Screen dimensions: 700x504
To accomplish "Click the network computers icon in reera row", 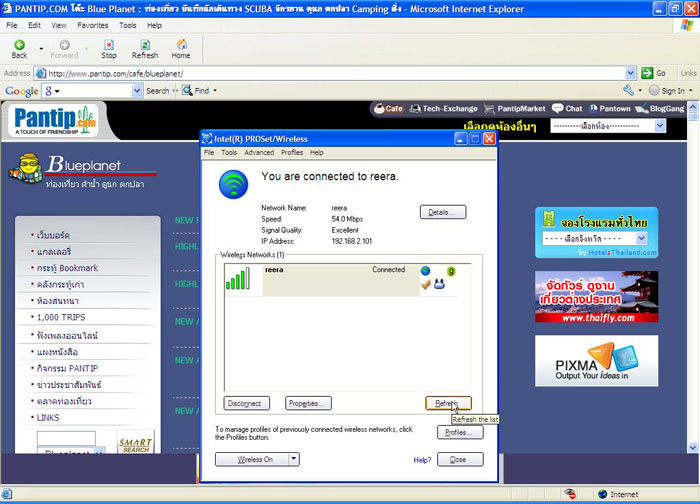I will pos(439,284).
